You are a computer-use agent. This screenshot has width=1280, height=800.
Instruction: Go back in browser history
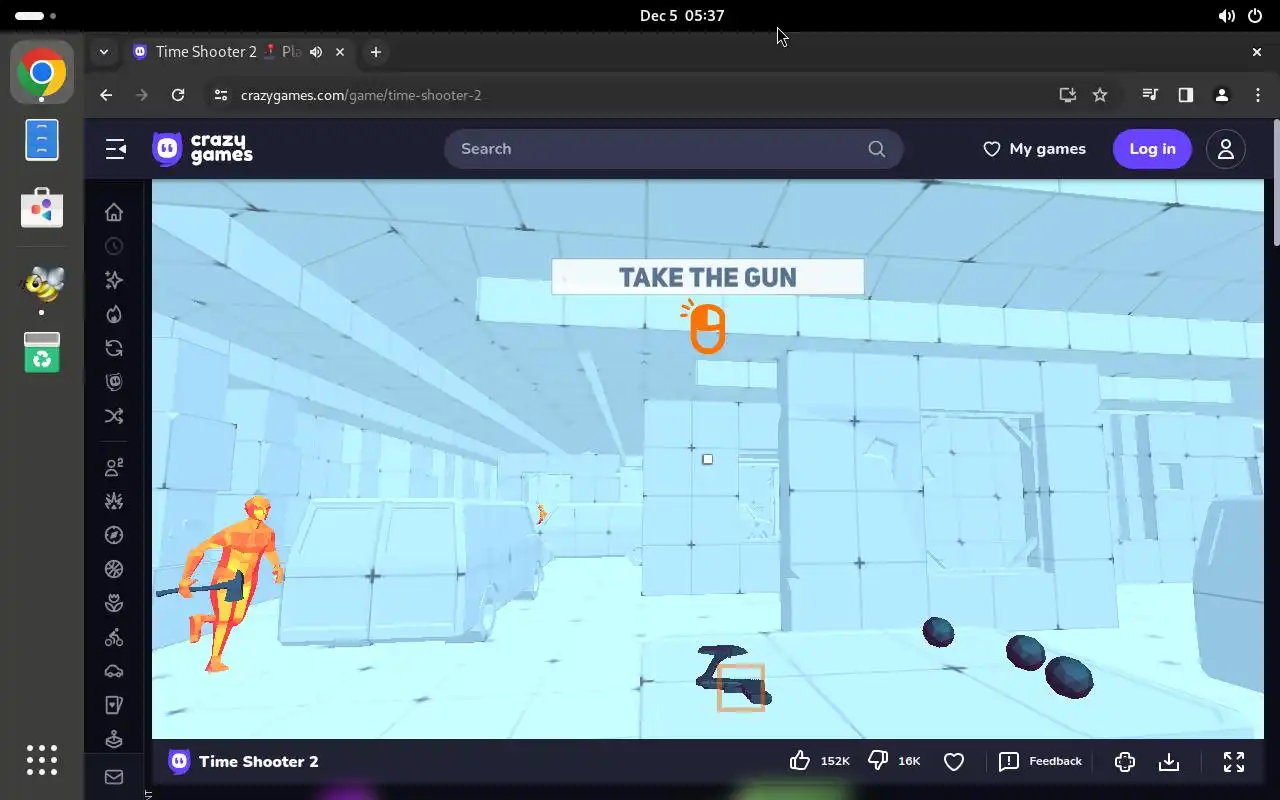[106, 95]
